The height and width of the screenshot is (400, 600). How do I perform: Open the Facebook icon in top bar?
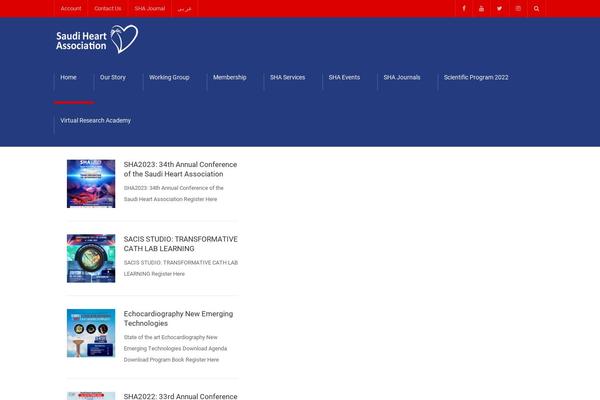[464, 8]
